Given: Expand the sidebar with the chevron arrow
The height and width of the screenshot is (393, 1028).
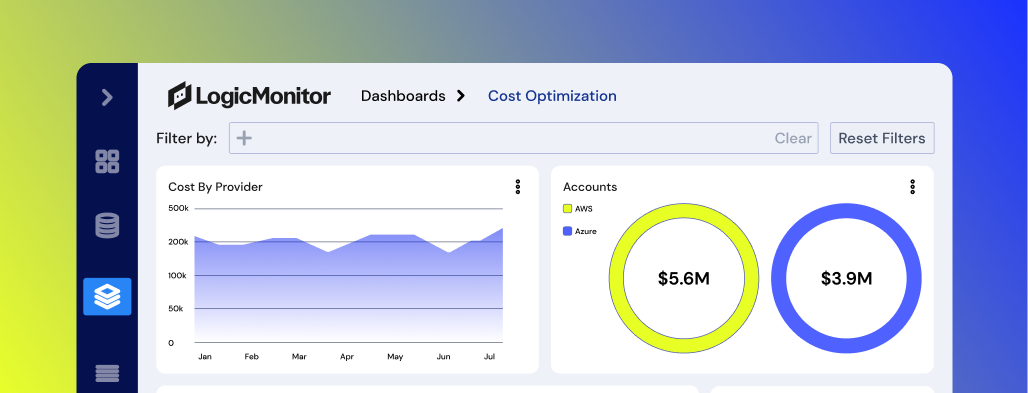Looking at the screenshot, I should click(107, 98).
